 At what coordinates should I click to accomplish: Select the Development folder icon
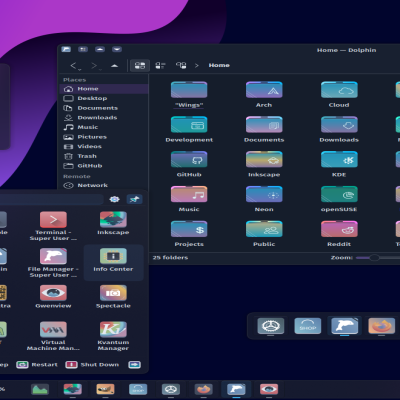[189, 125]
